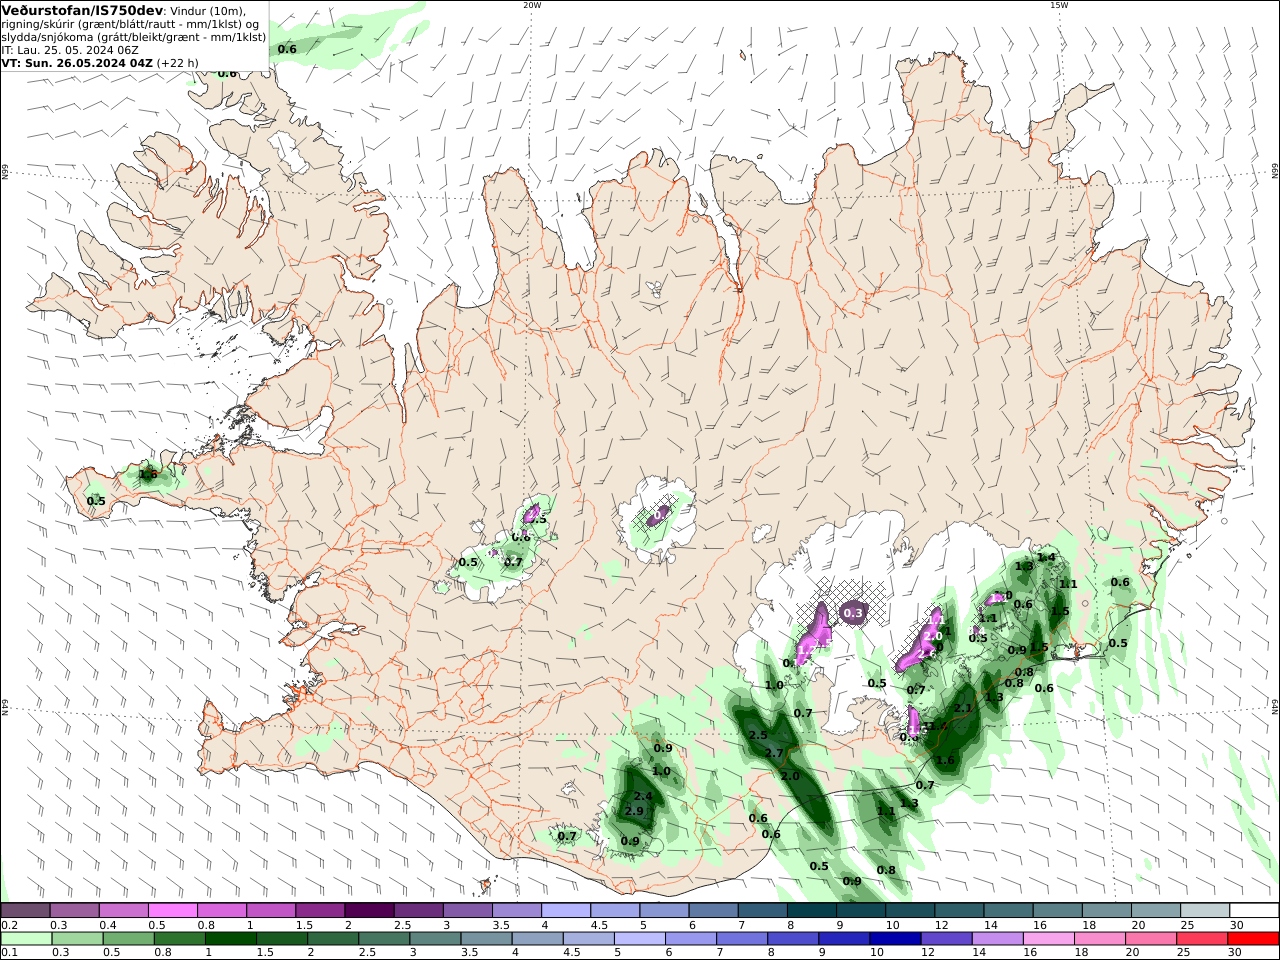Select the valid time line 'VT: Sun. 26.05.2024 04Z'
The height and width of the screenshot is (960, 1280).
tap(75, 63)
